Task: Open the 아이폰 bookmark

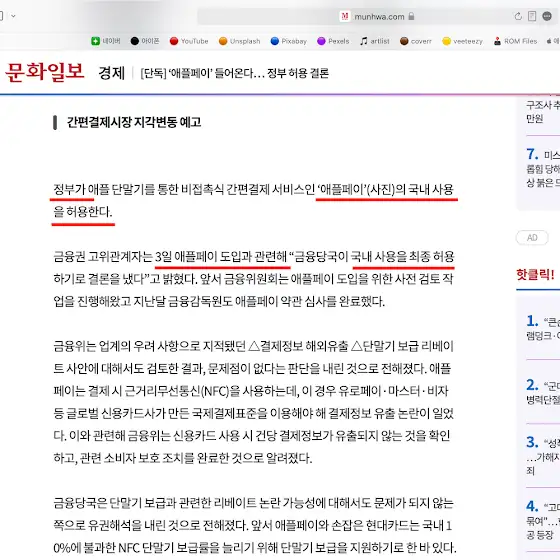Action: 145,41
